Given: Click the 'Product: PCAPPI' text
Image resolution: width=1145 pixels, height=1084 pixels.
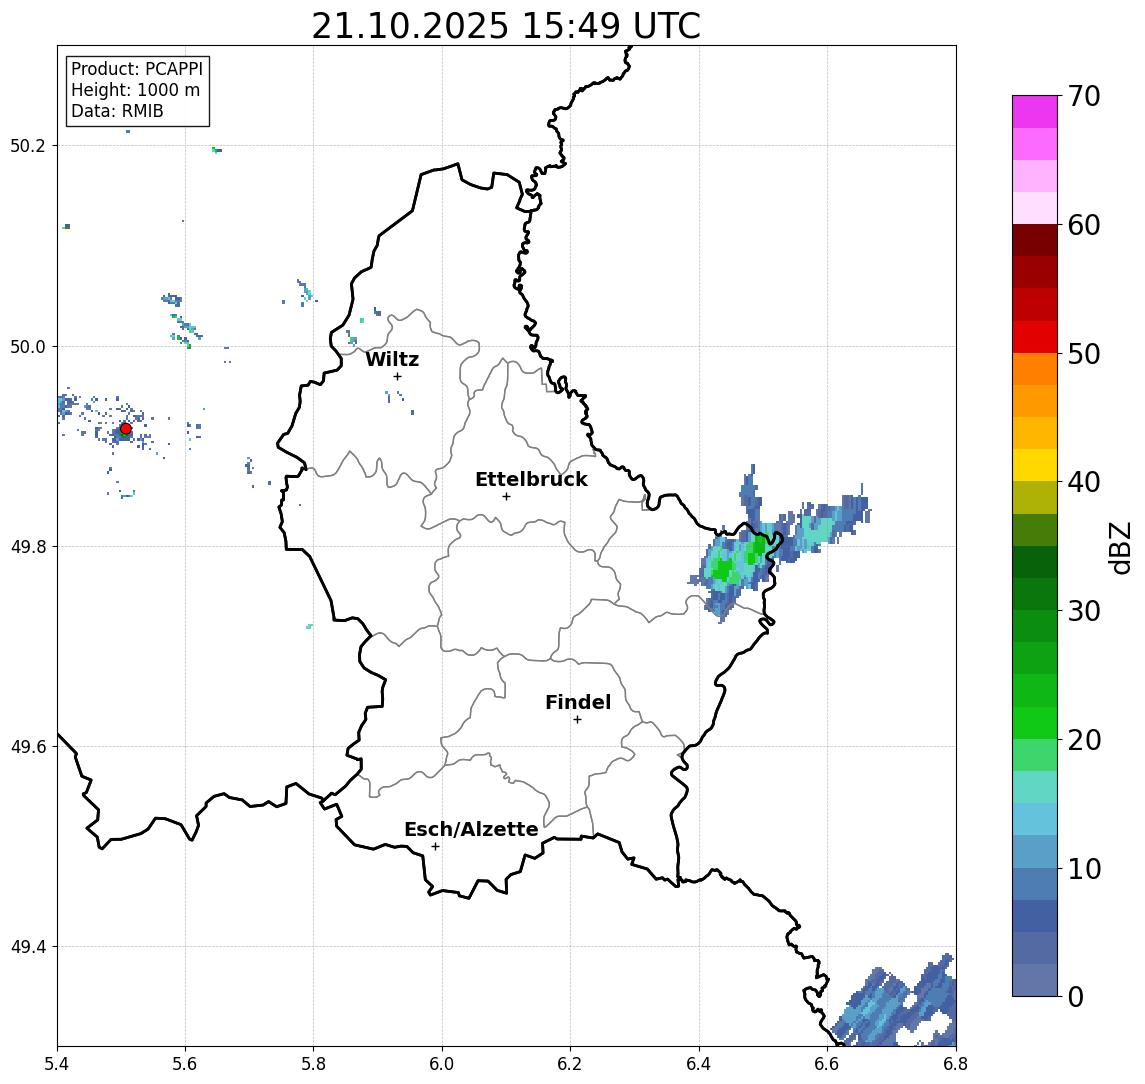Looking at the screenshot, I should point(137,69).
